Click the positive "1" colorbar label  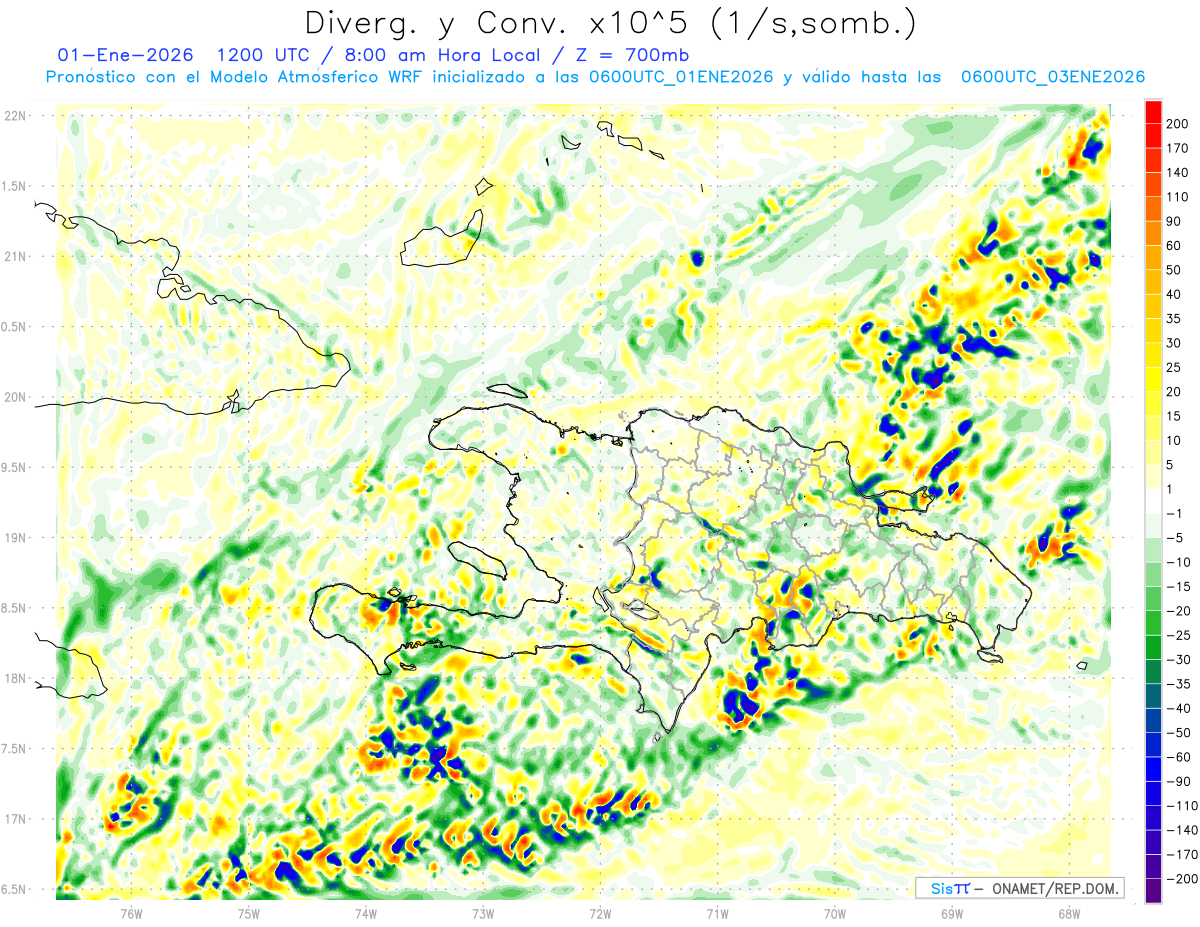coord(1169,489)
